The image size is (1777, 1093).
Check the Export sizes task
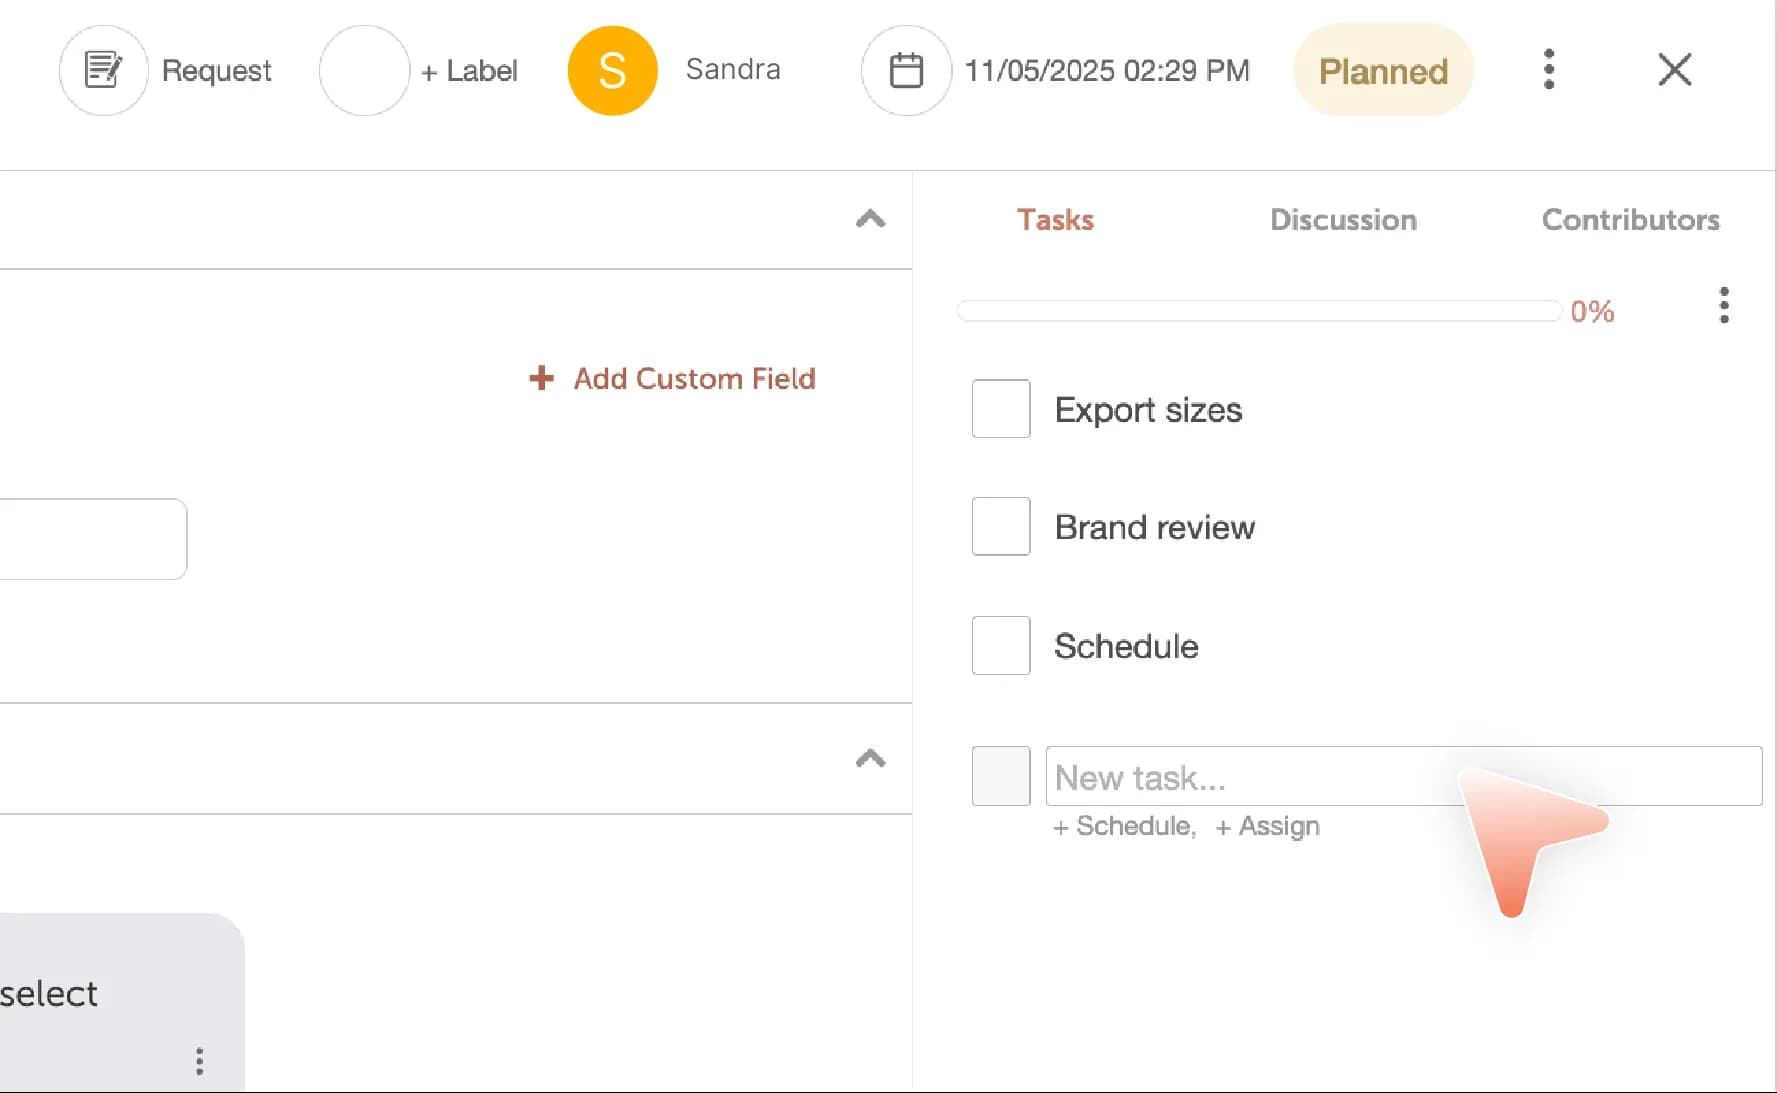tap(1000, 409)
